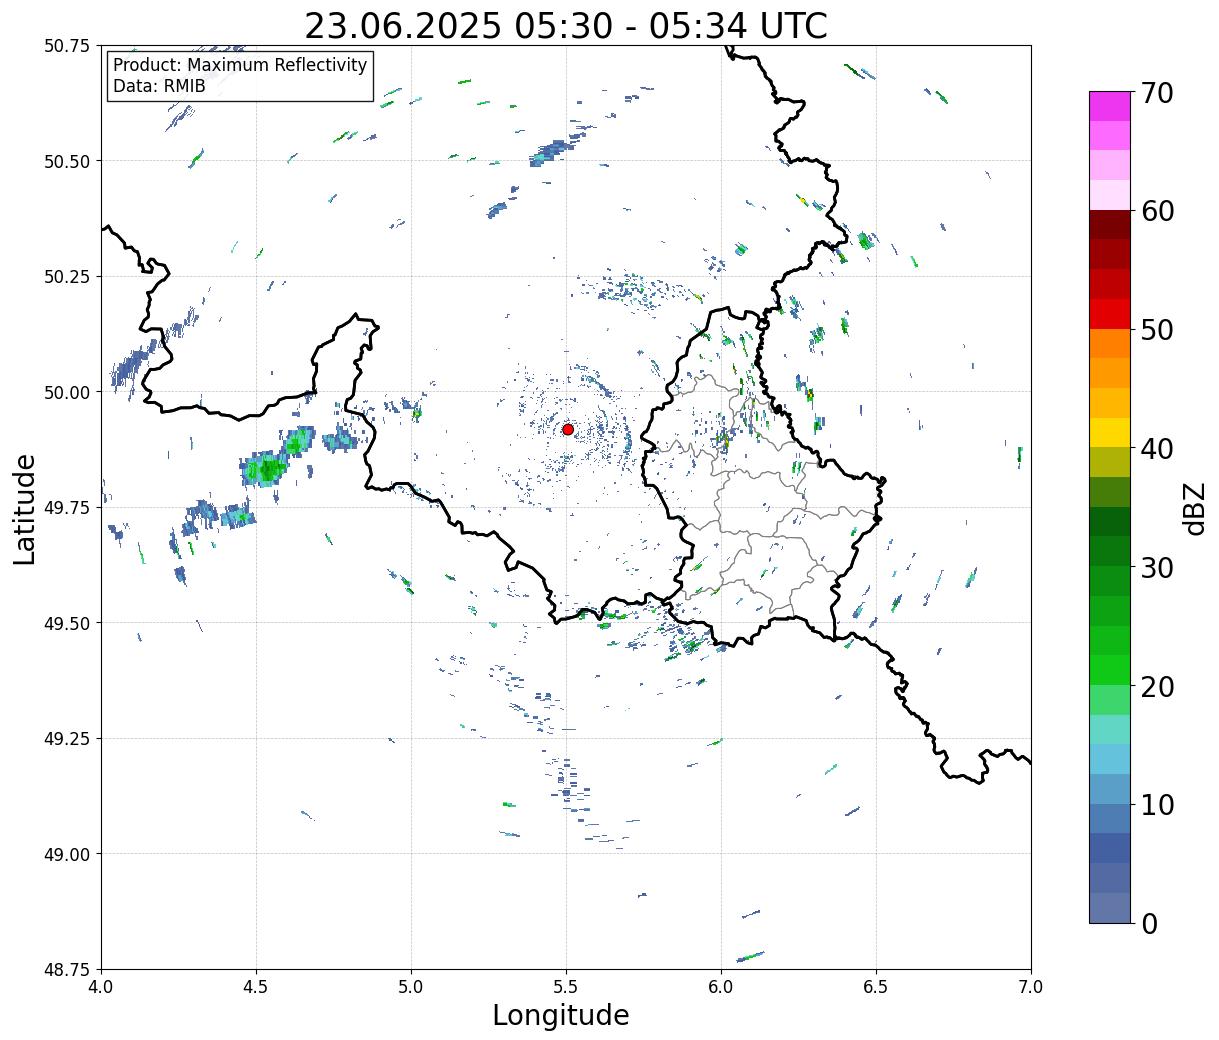The height and width of the screenshot is (1040, 1219).
Task: Click longitude tick label 6.0
Action: 721,987
